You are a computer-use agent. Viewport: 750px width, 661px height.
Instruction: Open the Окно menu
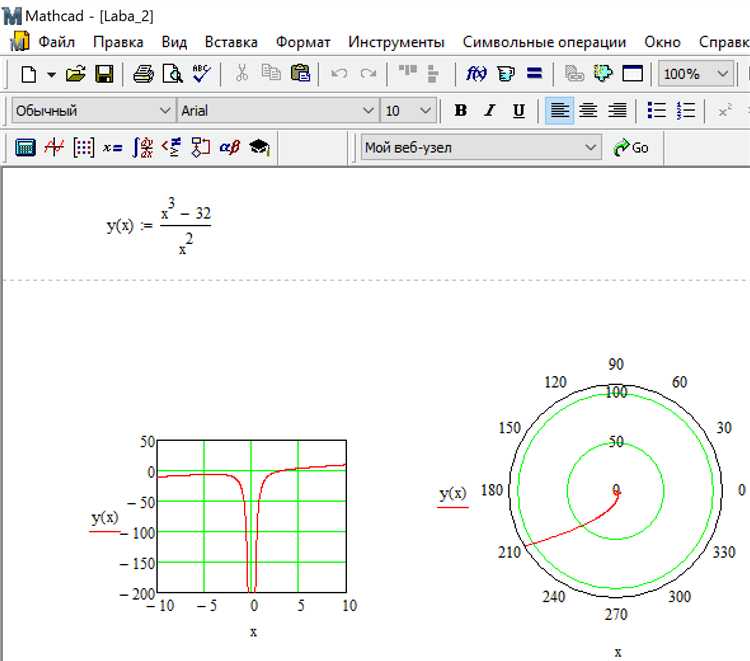(662, 42)
